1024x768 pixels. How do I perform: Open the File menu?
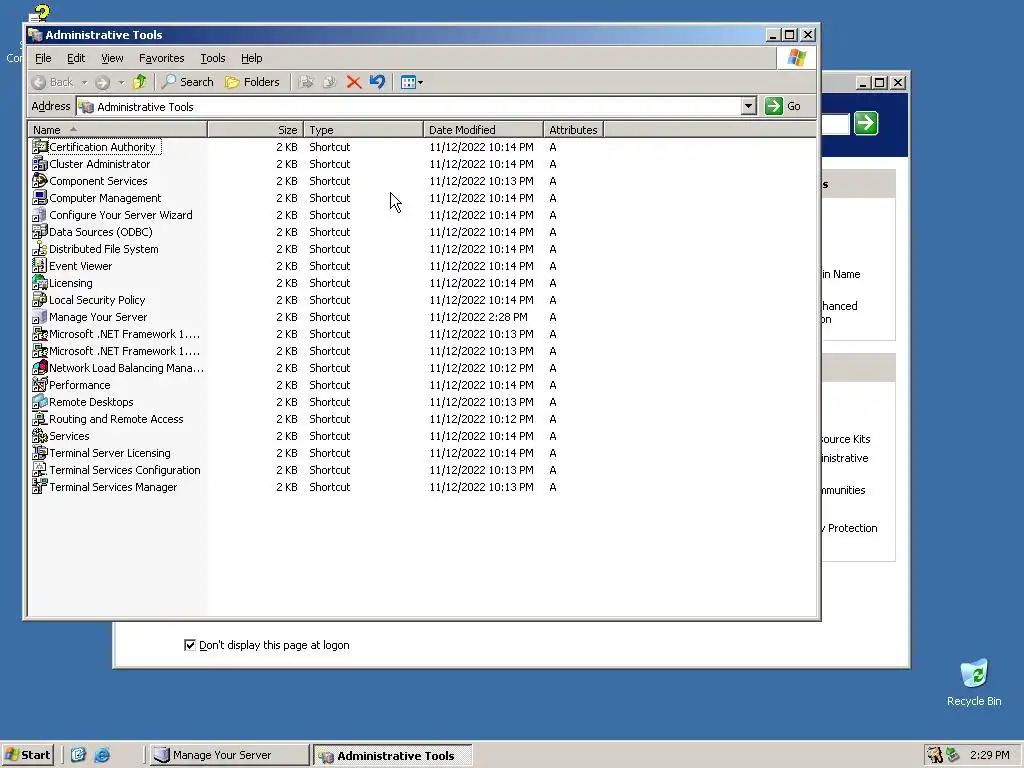tap(43, 58)
